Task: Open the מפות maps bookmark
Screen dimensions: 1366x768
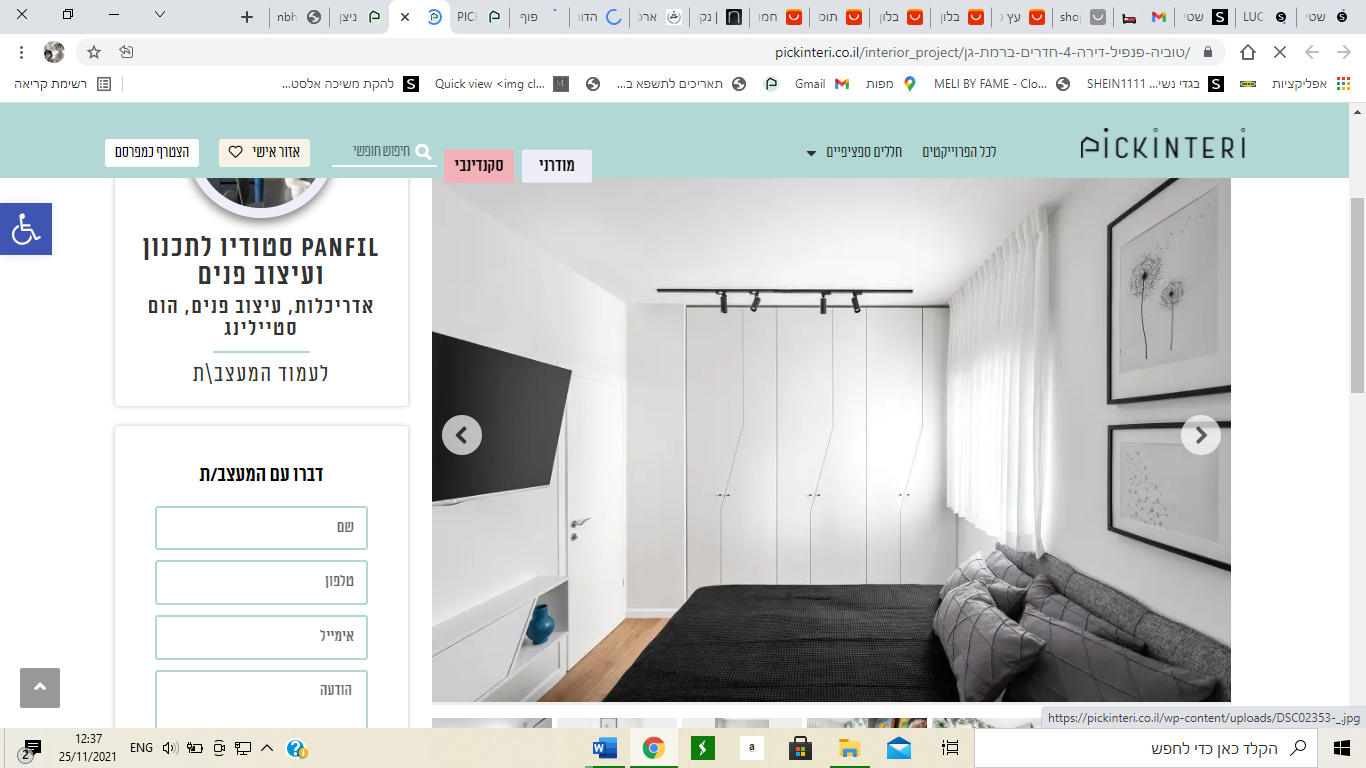Action: click(891, 84)
